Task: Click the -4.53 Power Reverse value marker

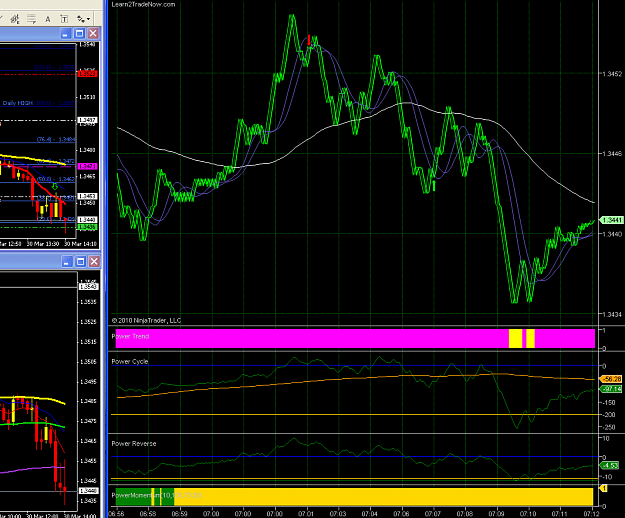Action: pos(610,465)
